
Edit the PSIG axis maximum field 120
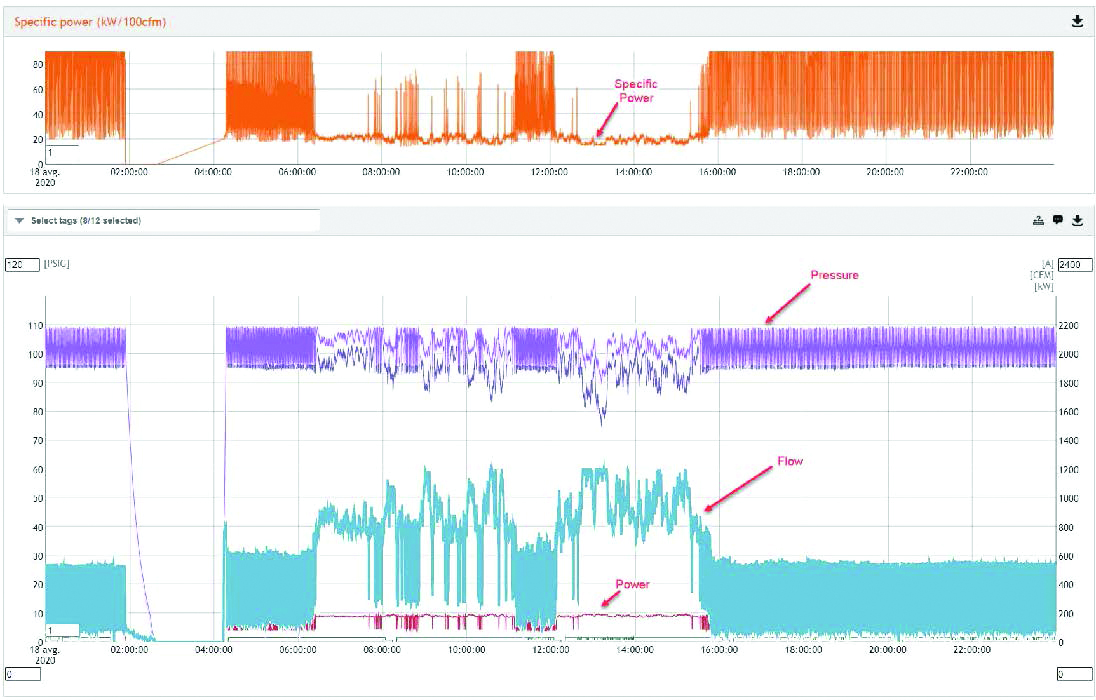(22, 264)
